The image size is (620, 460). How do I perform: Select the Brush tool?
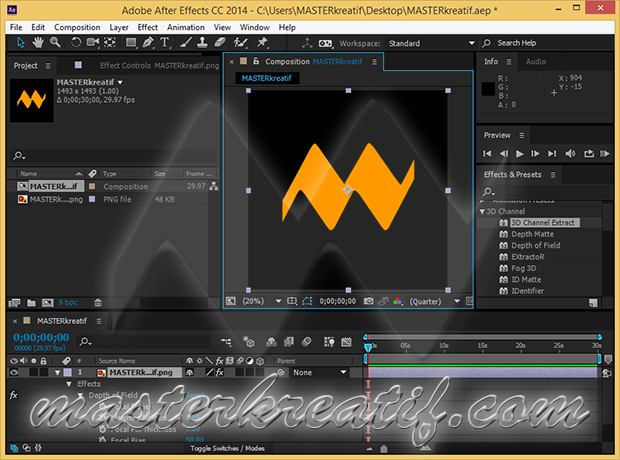point(185,42)
